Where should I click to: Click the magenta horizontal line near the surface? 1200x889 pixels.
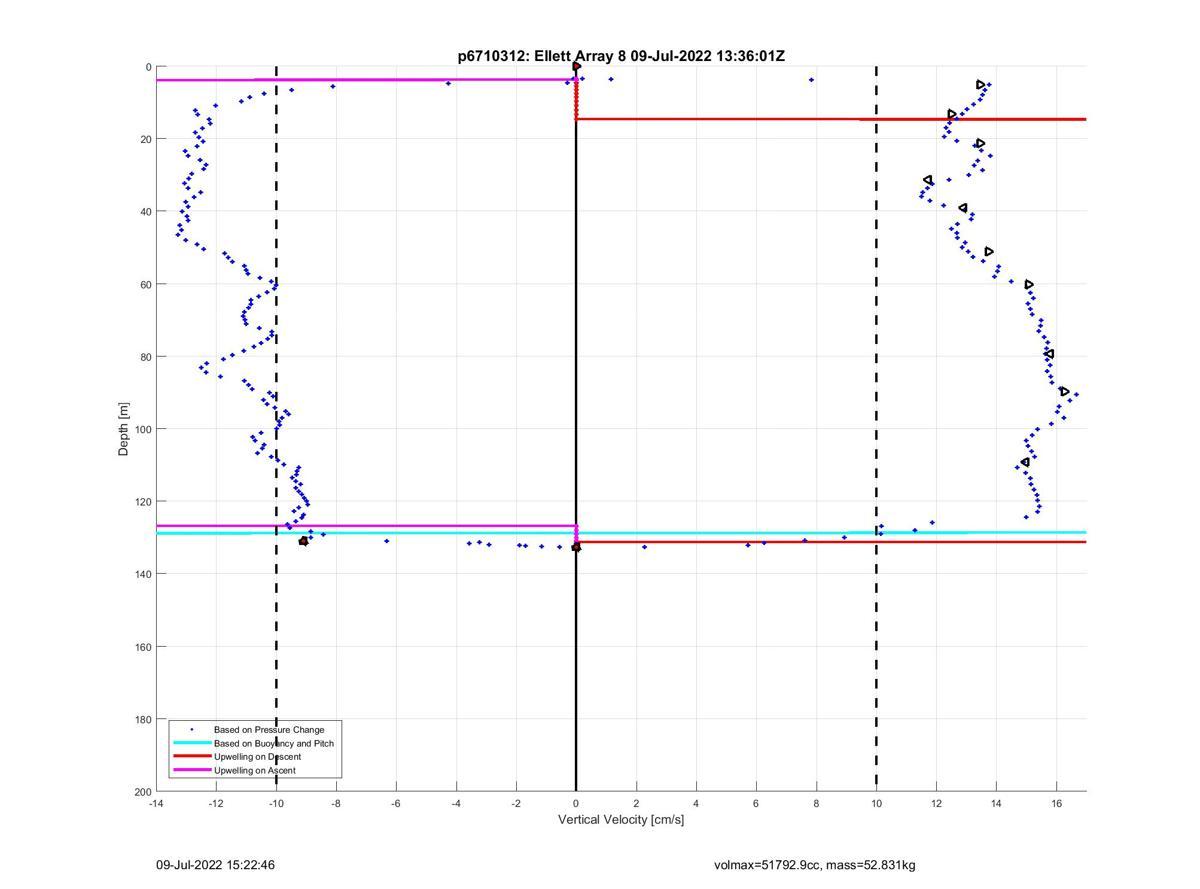pyautogui.click(x=366, y=80)
